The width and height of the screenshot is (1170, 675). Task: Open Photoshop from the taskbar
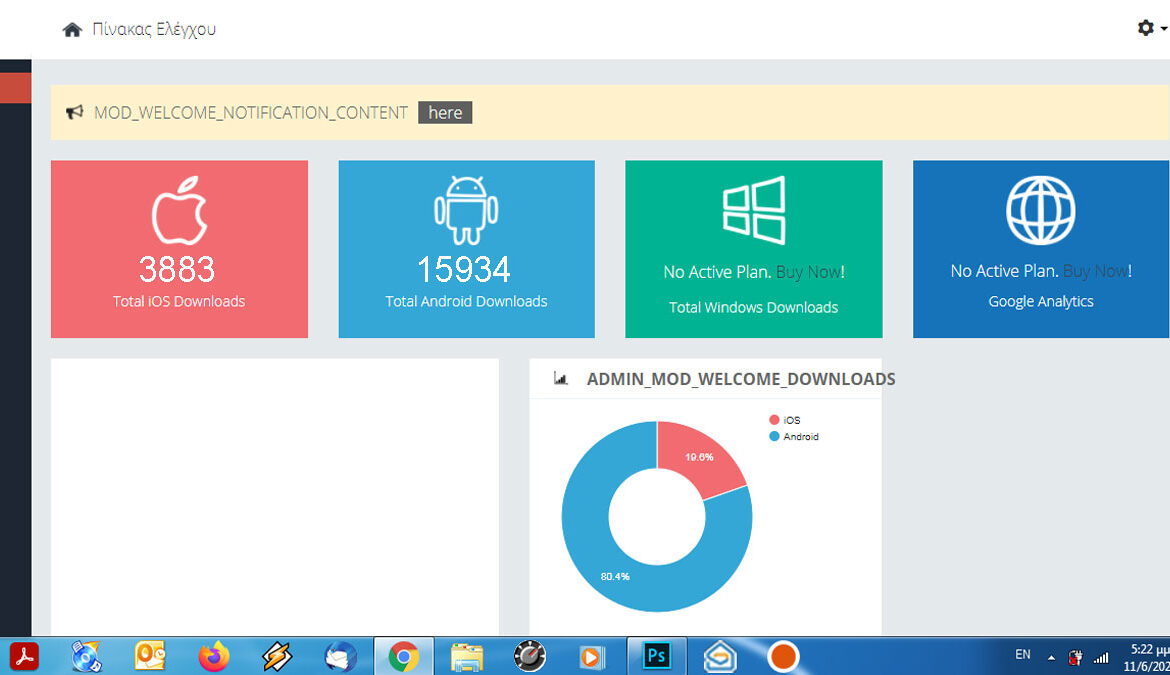657,656
